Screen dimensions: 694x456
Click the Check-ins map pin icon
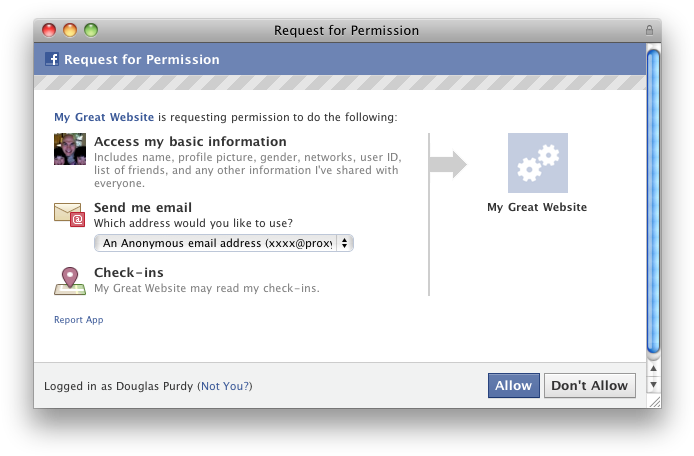click(x=70, y=280)
